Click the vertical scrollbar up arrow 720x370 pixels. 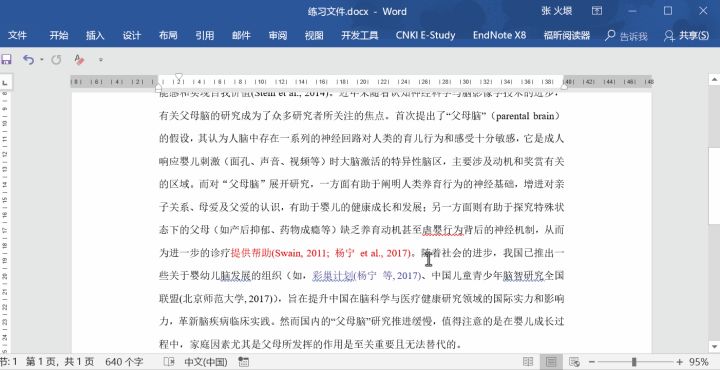(714, 79)
